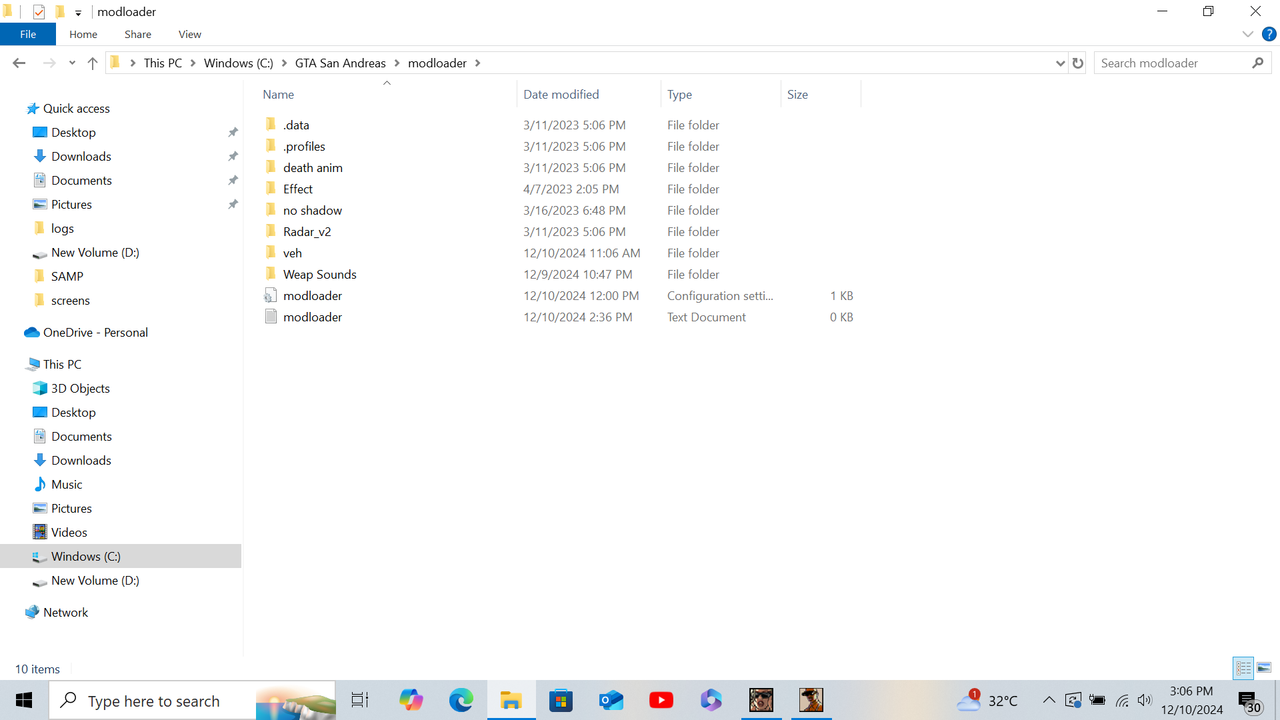Screen dimensions: 1280x720
Task: Open pinned Desktop under Quick access
Action: click(73, 132)
